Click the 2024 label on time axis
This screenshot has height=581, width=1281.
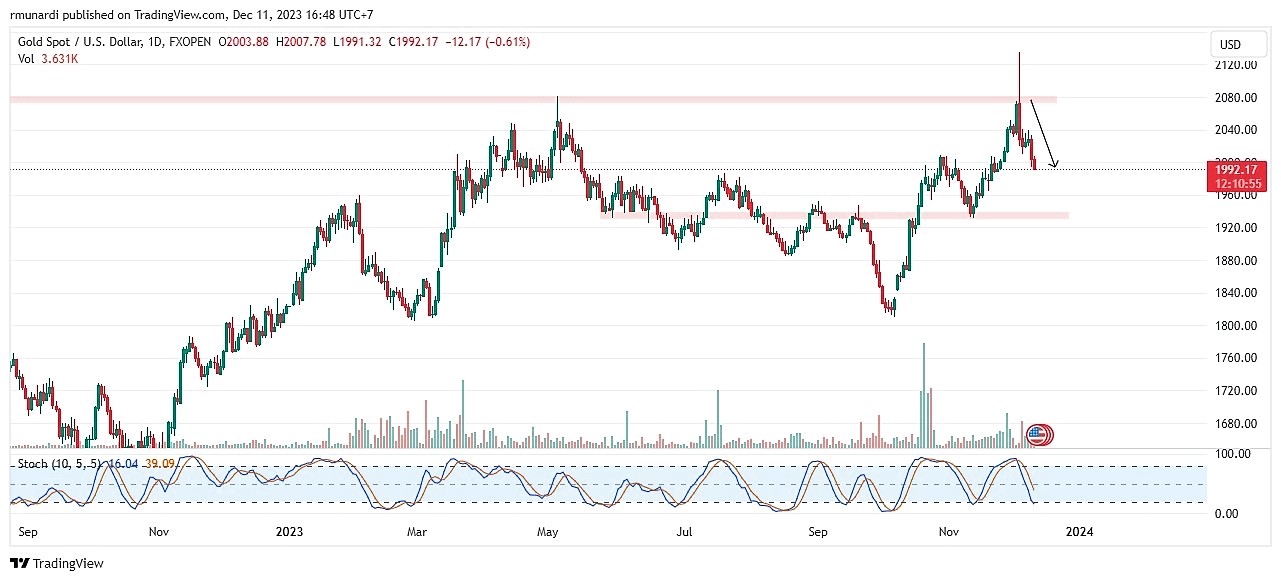(x=1079, y=532)
